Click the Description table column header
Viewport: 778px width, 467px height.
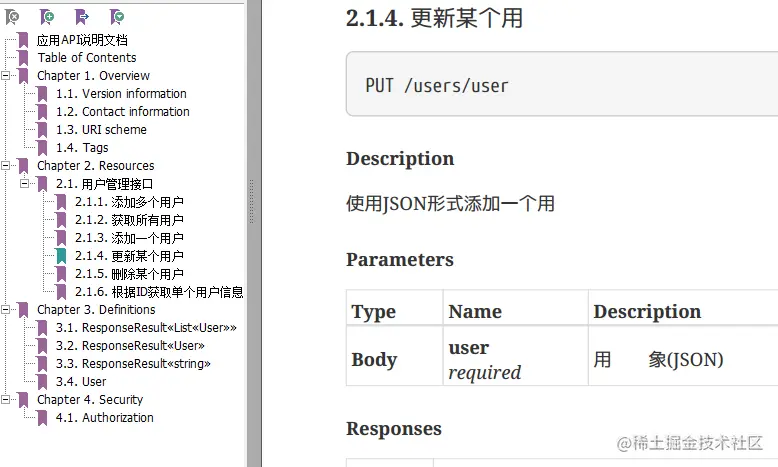click(647, 312)
